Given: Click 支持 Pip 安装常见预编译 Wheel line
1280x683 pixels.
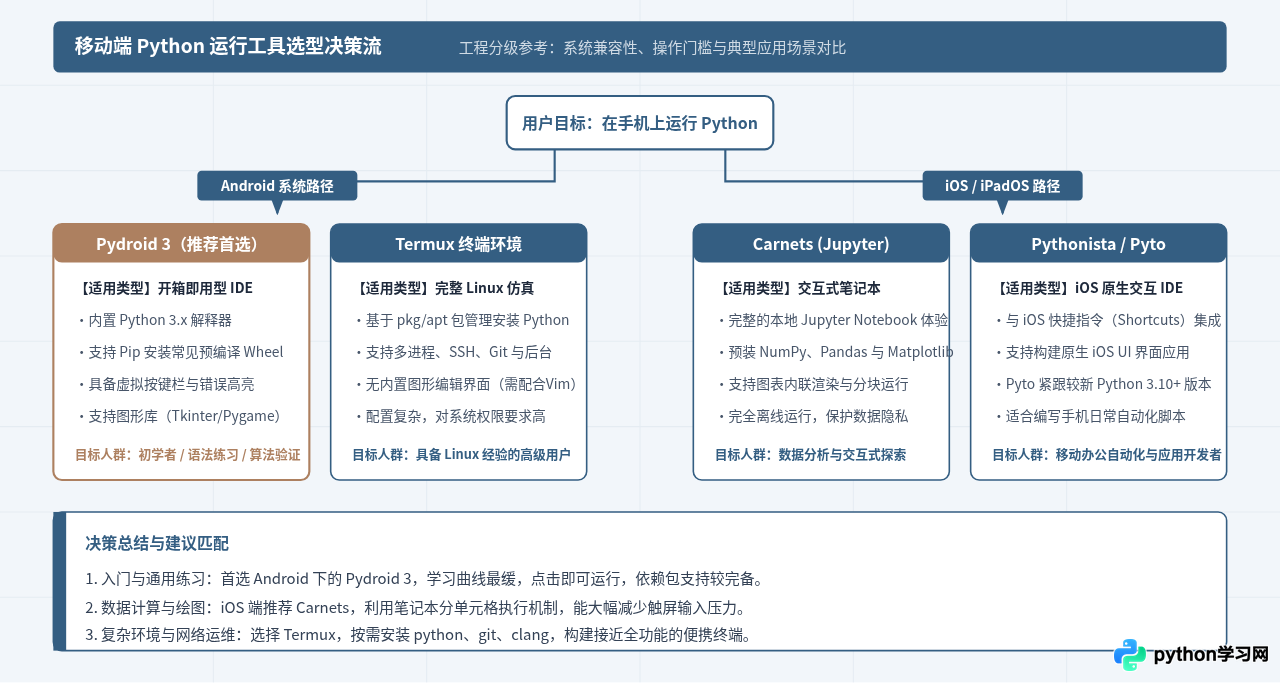Looking at the screenshot, I should pyautogui.click(x=180, y=352).
